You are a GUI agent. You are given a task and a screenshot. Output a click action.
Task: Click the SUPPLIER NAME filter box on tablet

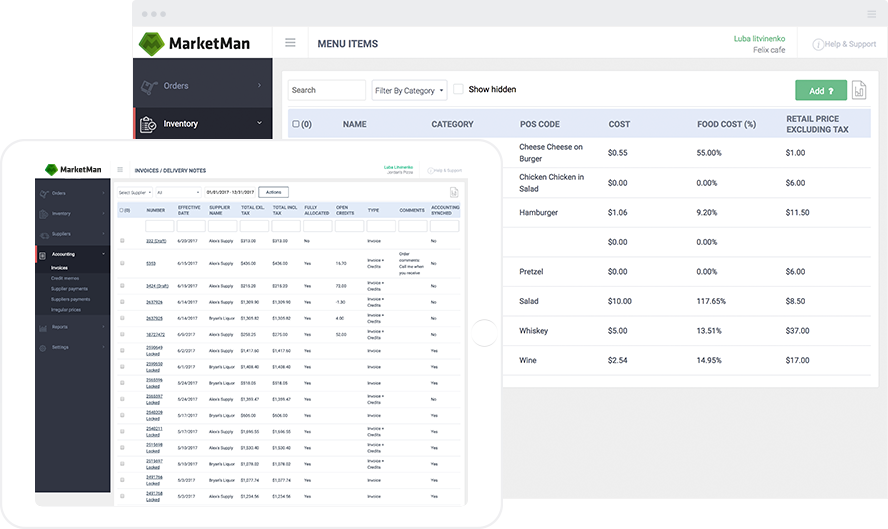pos(223,226)
